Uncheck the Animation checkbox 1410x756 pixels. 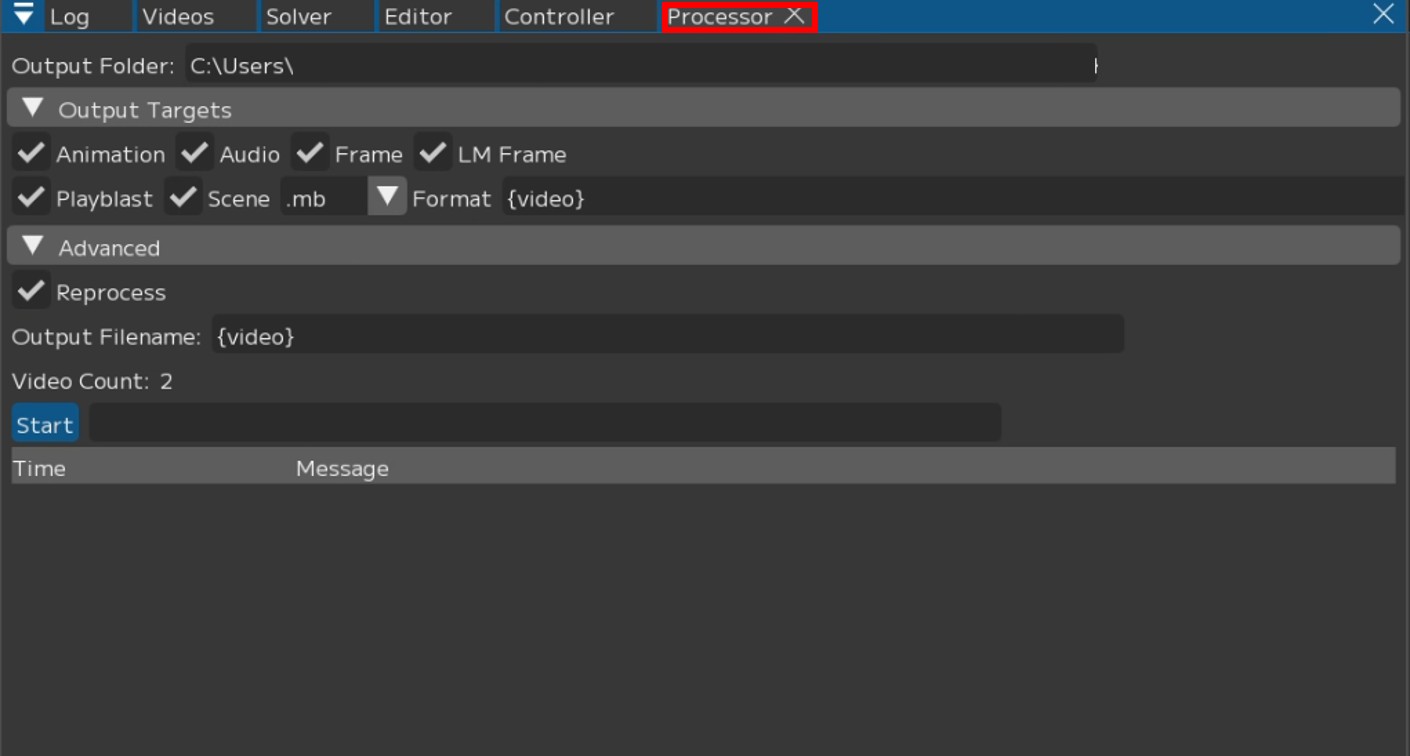tap(31, 153)
